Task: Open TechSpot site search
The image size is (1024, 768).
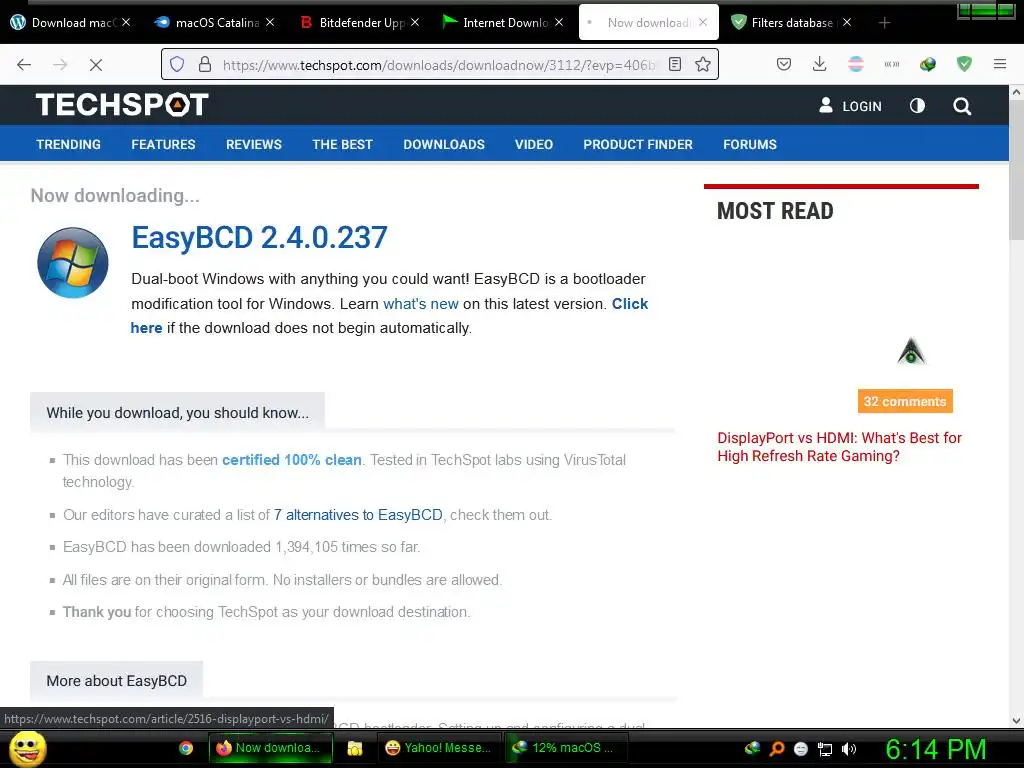Action: tap(962, 106)
